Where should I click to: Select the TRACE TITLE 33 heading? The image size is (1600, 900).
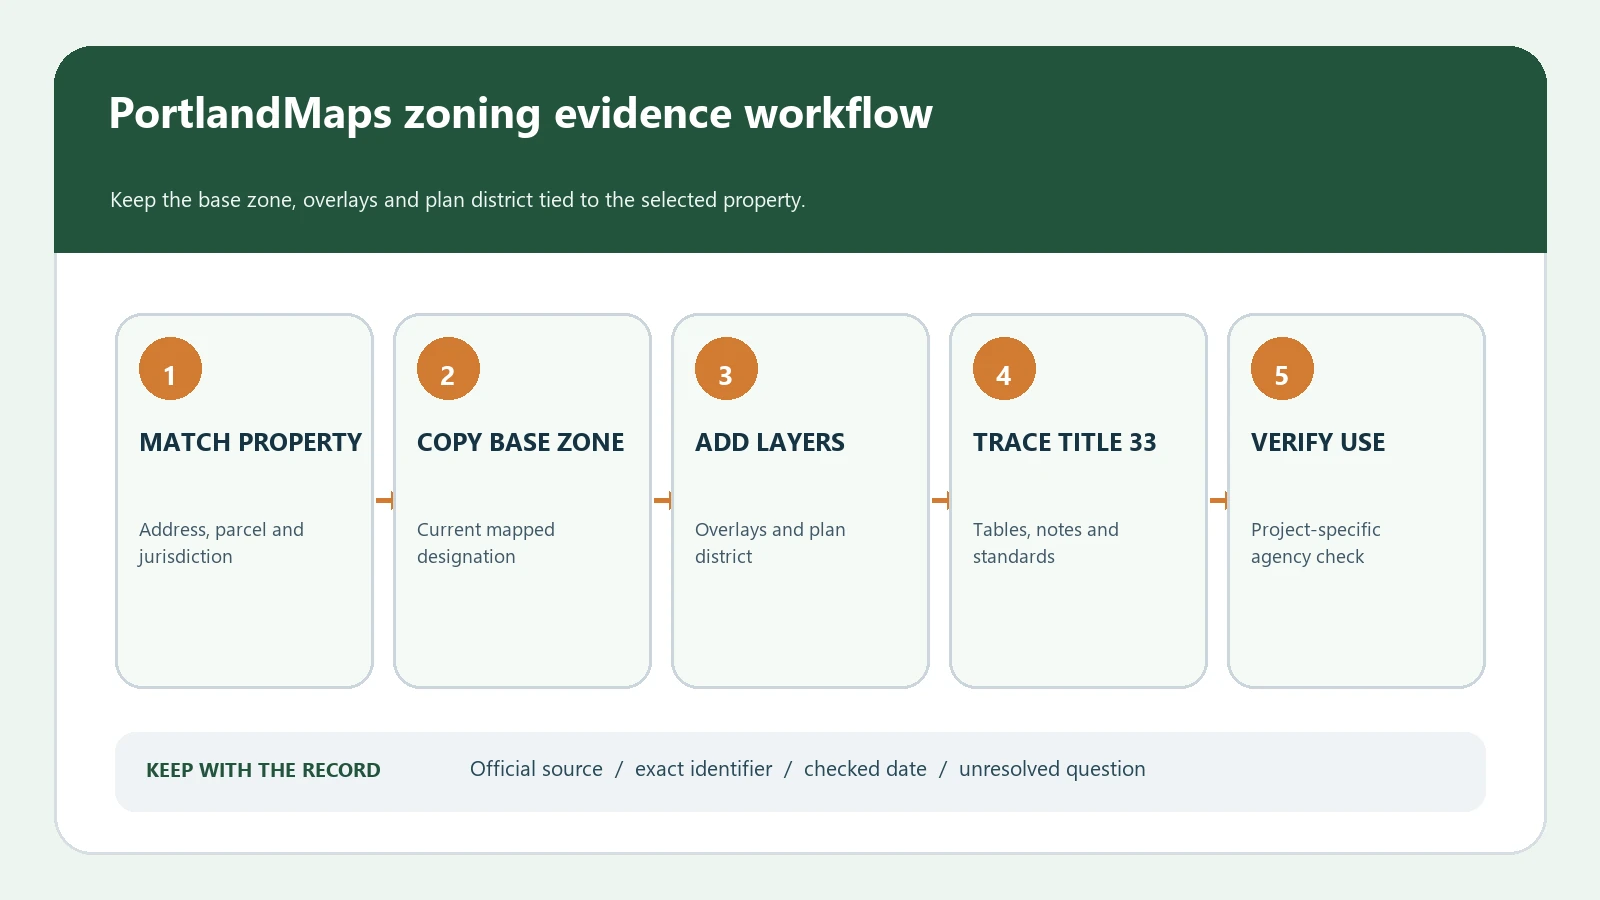coord(1065,442)
